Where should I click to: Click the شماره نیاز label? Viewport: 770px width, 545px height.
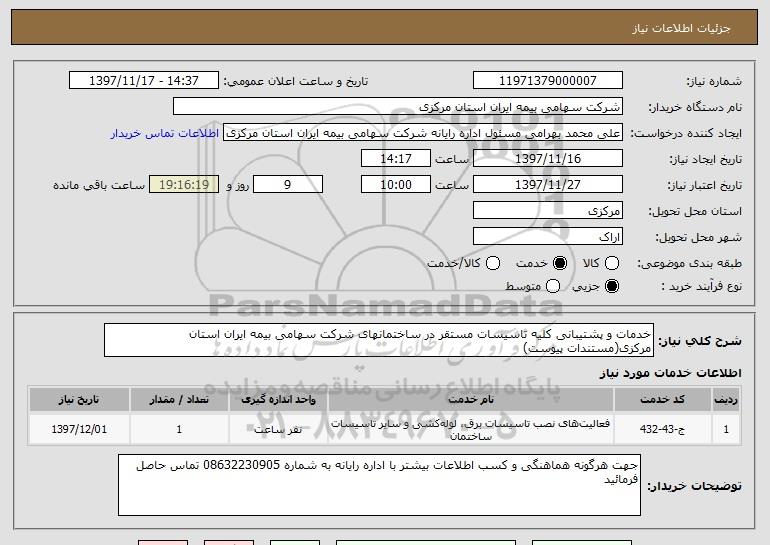coord(714,81)
